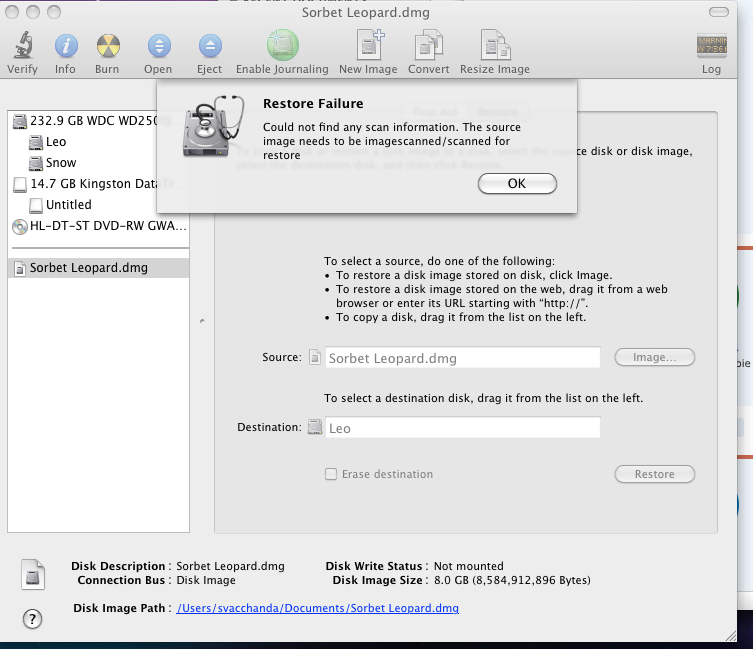Click the Eject toolbar icon
Image resolution: width=753 pixels, height=649 pixels.
[210, 46]
